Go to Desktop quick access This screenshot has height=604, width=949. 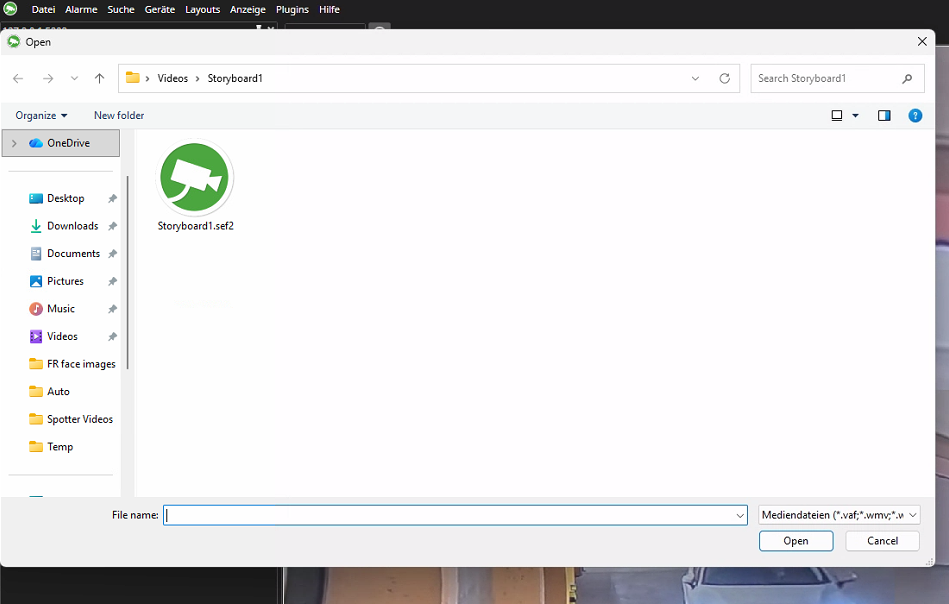65,199
